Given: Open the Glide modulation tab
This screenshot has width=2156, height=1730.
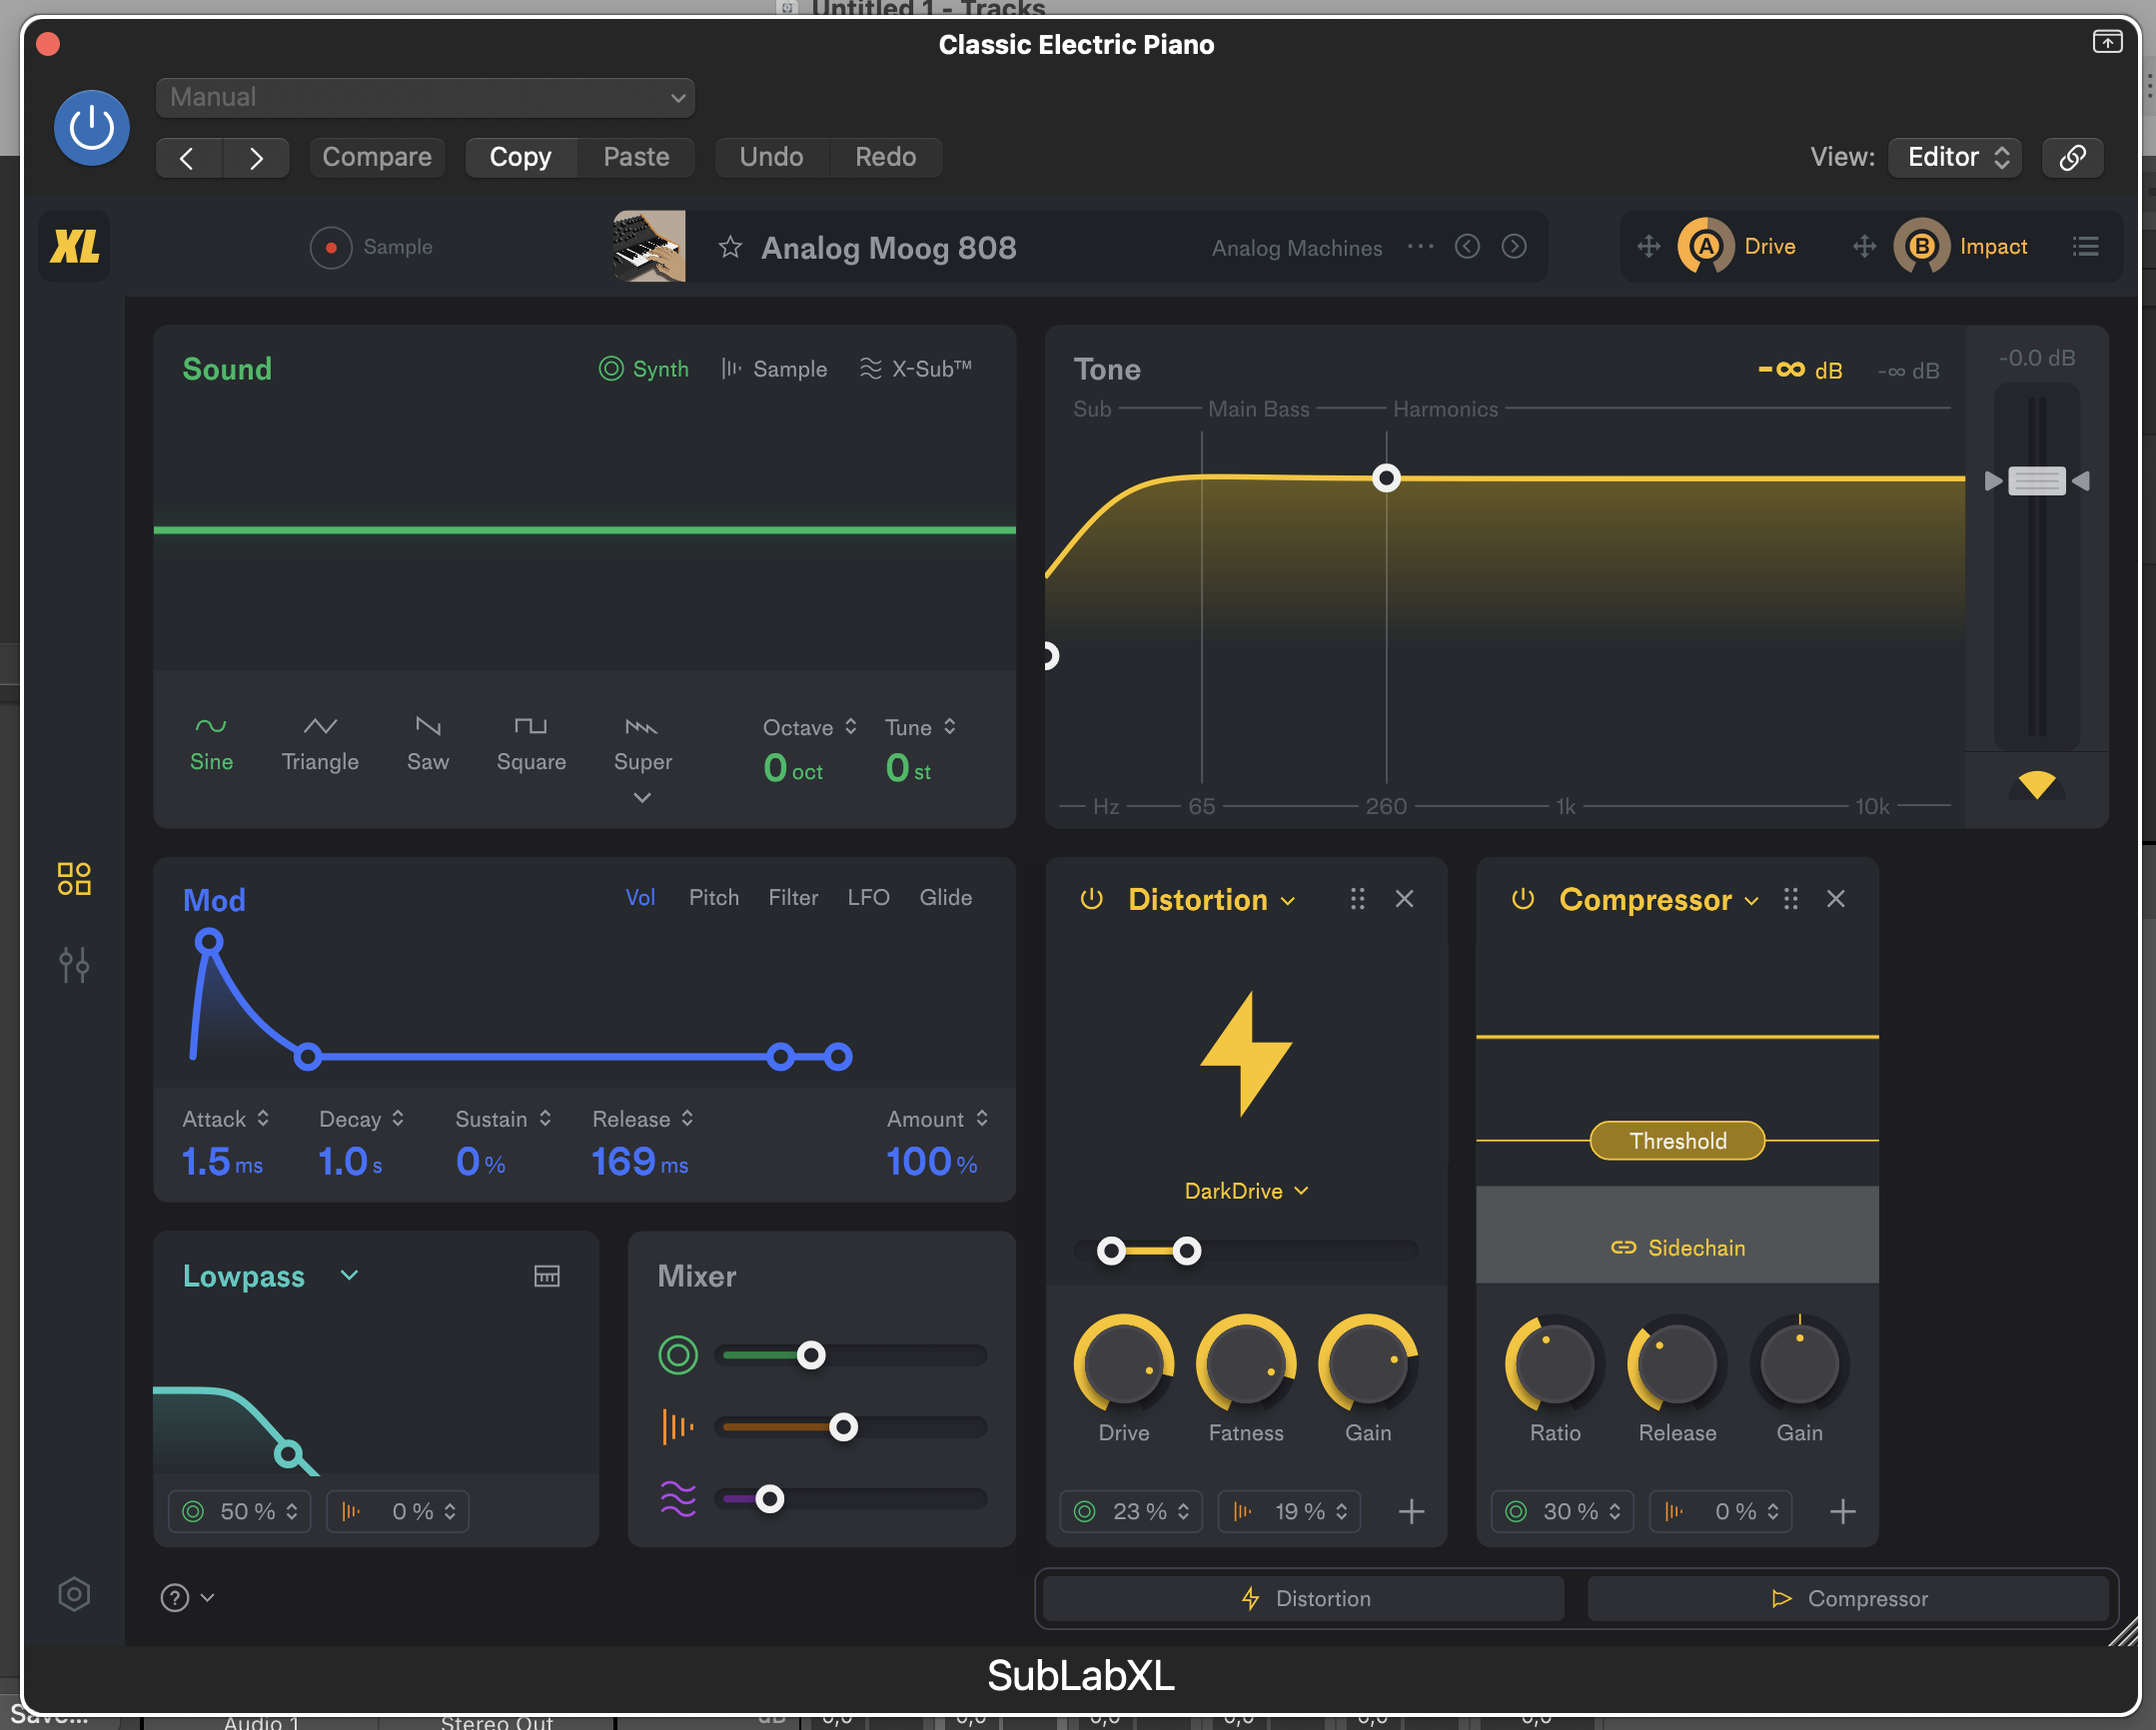Looking at the screenshot, I should [945, 898].
